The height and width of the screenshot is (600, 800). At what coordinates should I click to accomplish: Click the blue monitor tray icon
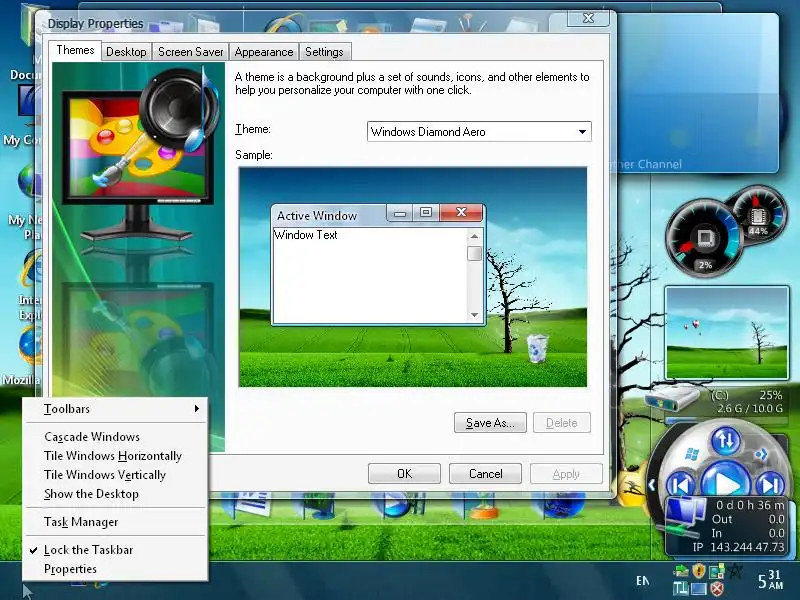698,589
